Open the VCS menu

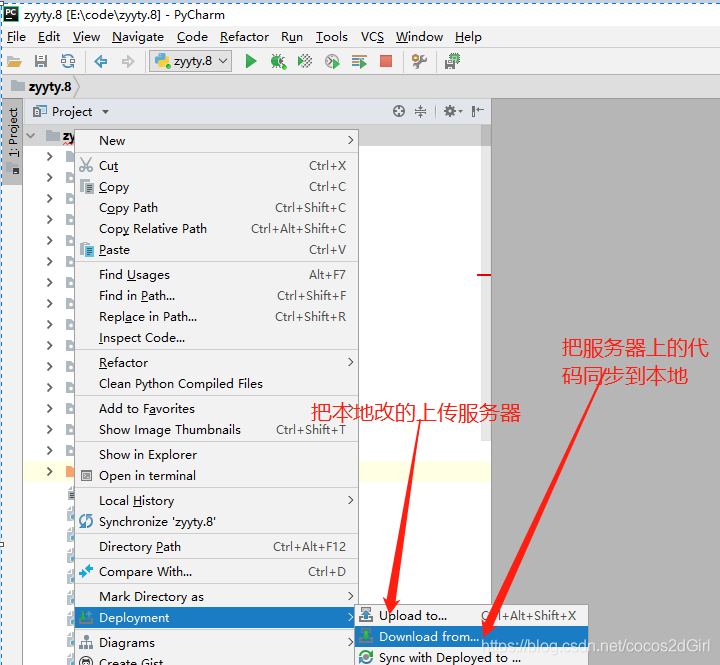tap(372, 37)
